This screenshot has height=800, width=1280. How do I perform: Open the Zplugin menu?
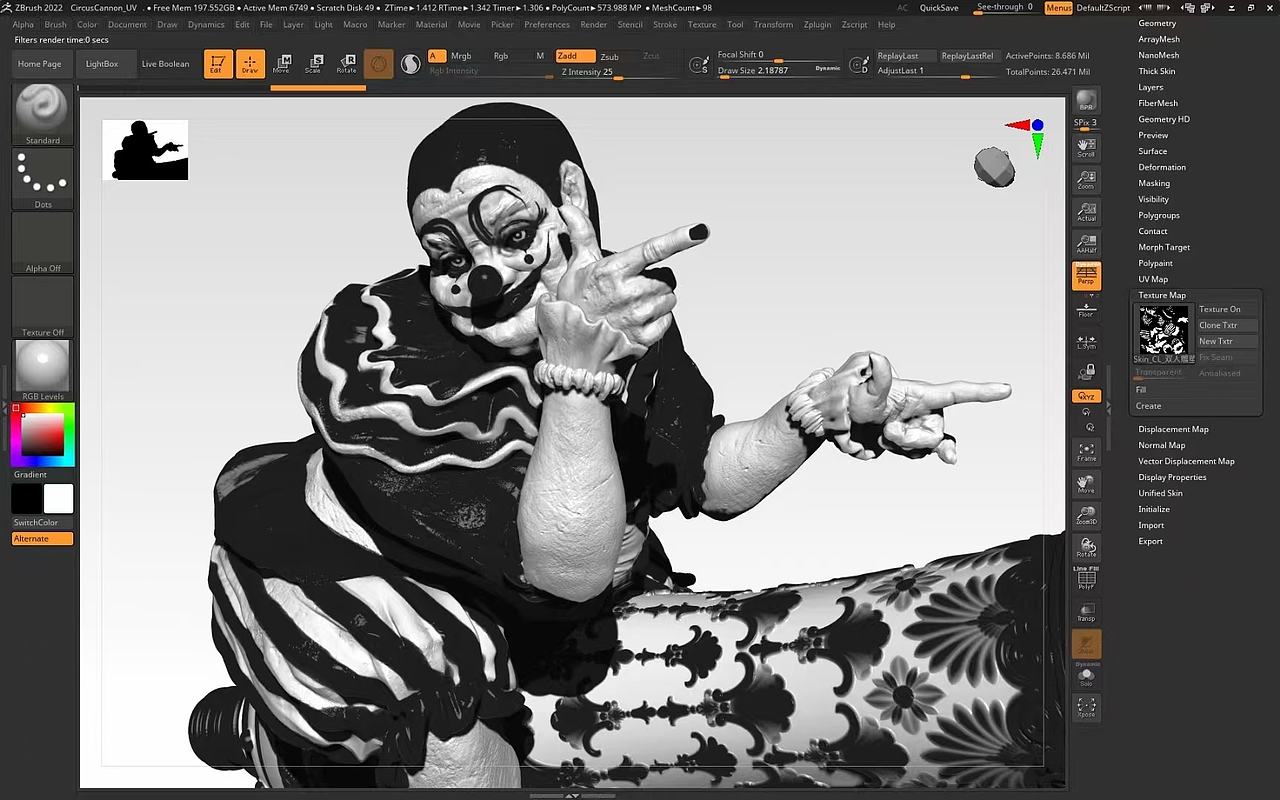tap(817, 24)
